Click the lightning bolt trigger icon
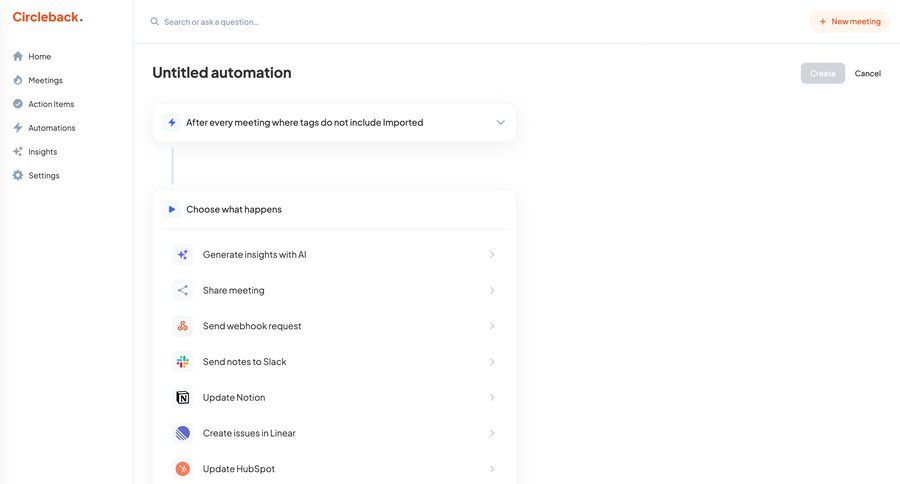This screenshot has width=900, height=484. click(172, 123)
